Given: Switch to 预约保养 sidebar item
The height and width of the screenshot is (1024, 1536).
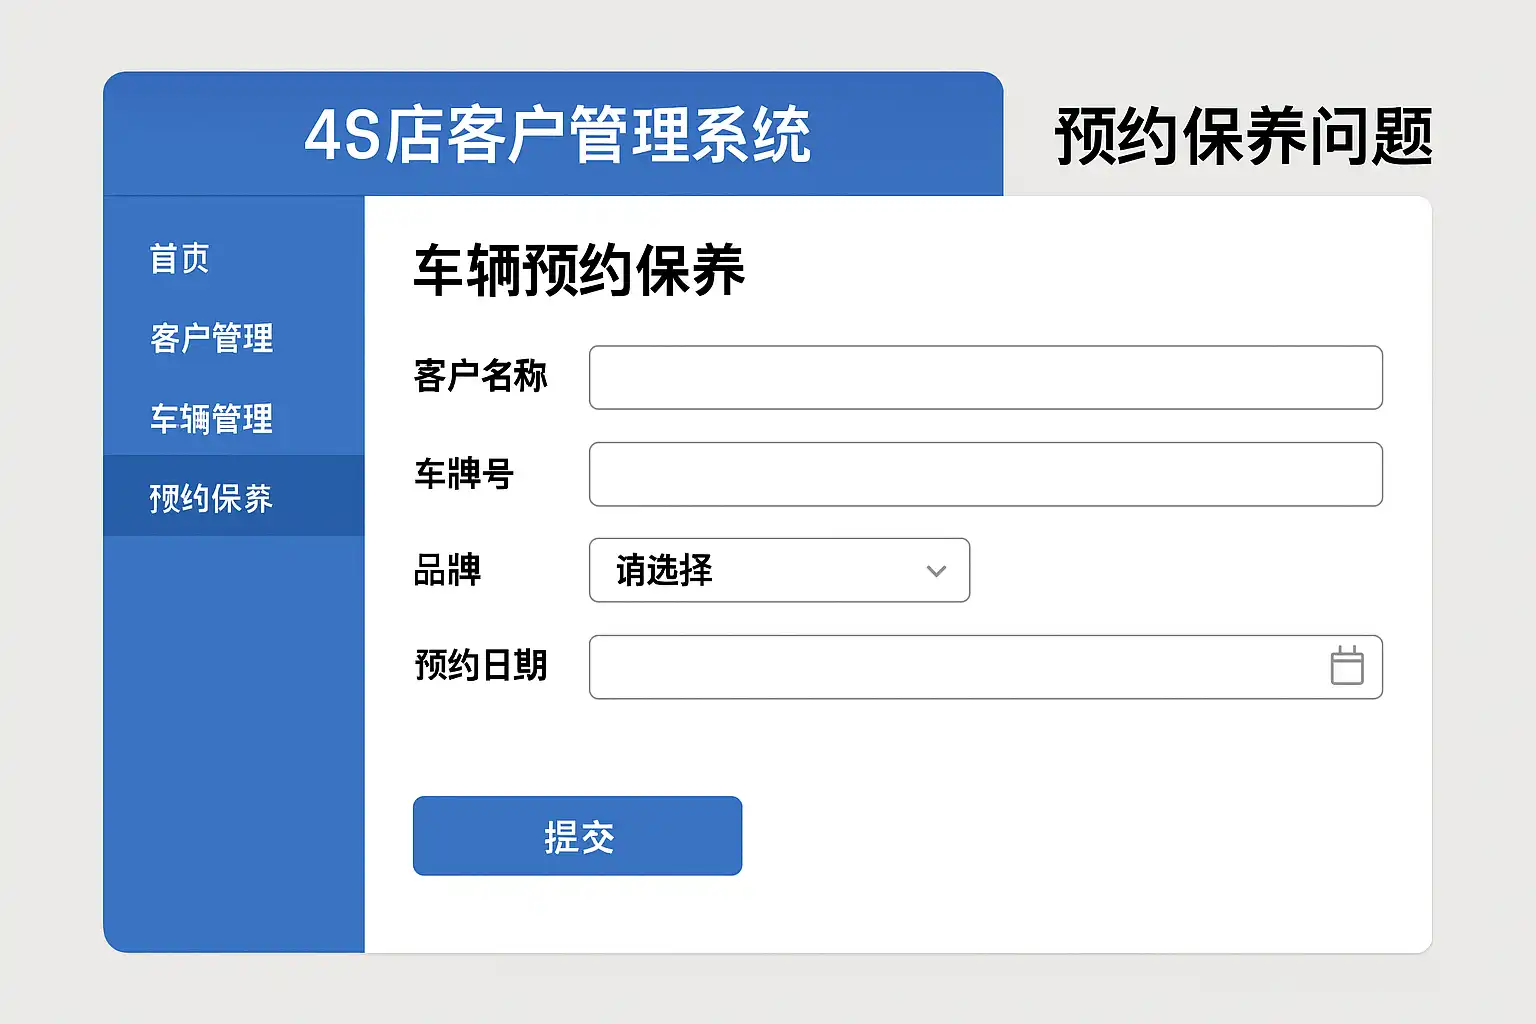Looking at the screenshot, I should click(212, 497).
